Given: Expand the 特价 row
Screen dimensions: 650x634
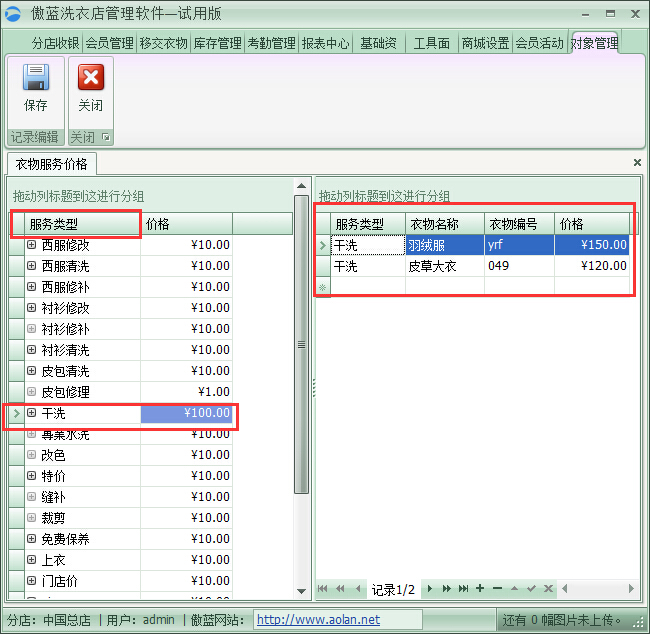Looking at the screenshot, I should tap(32, 476).
